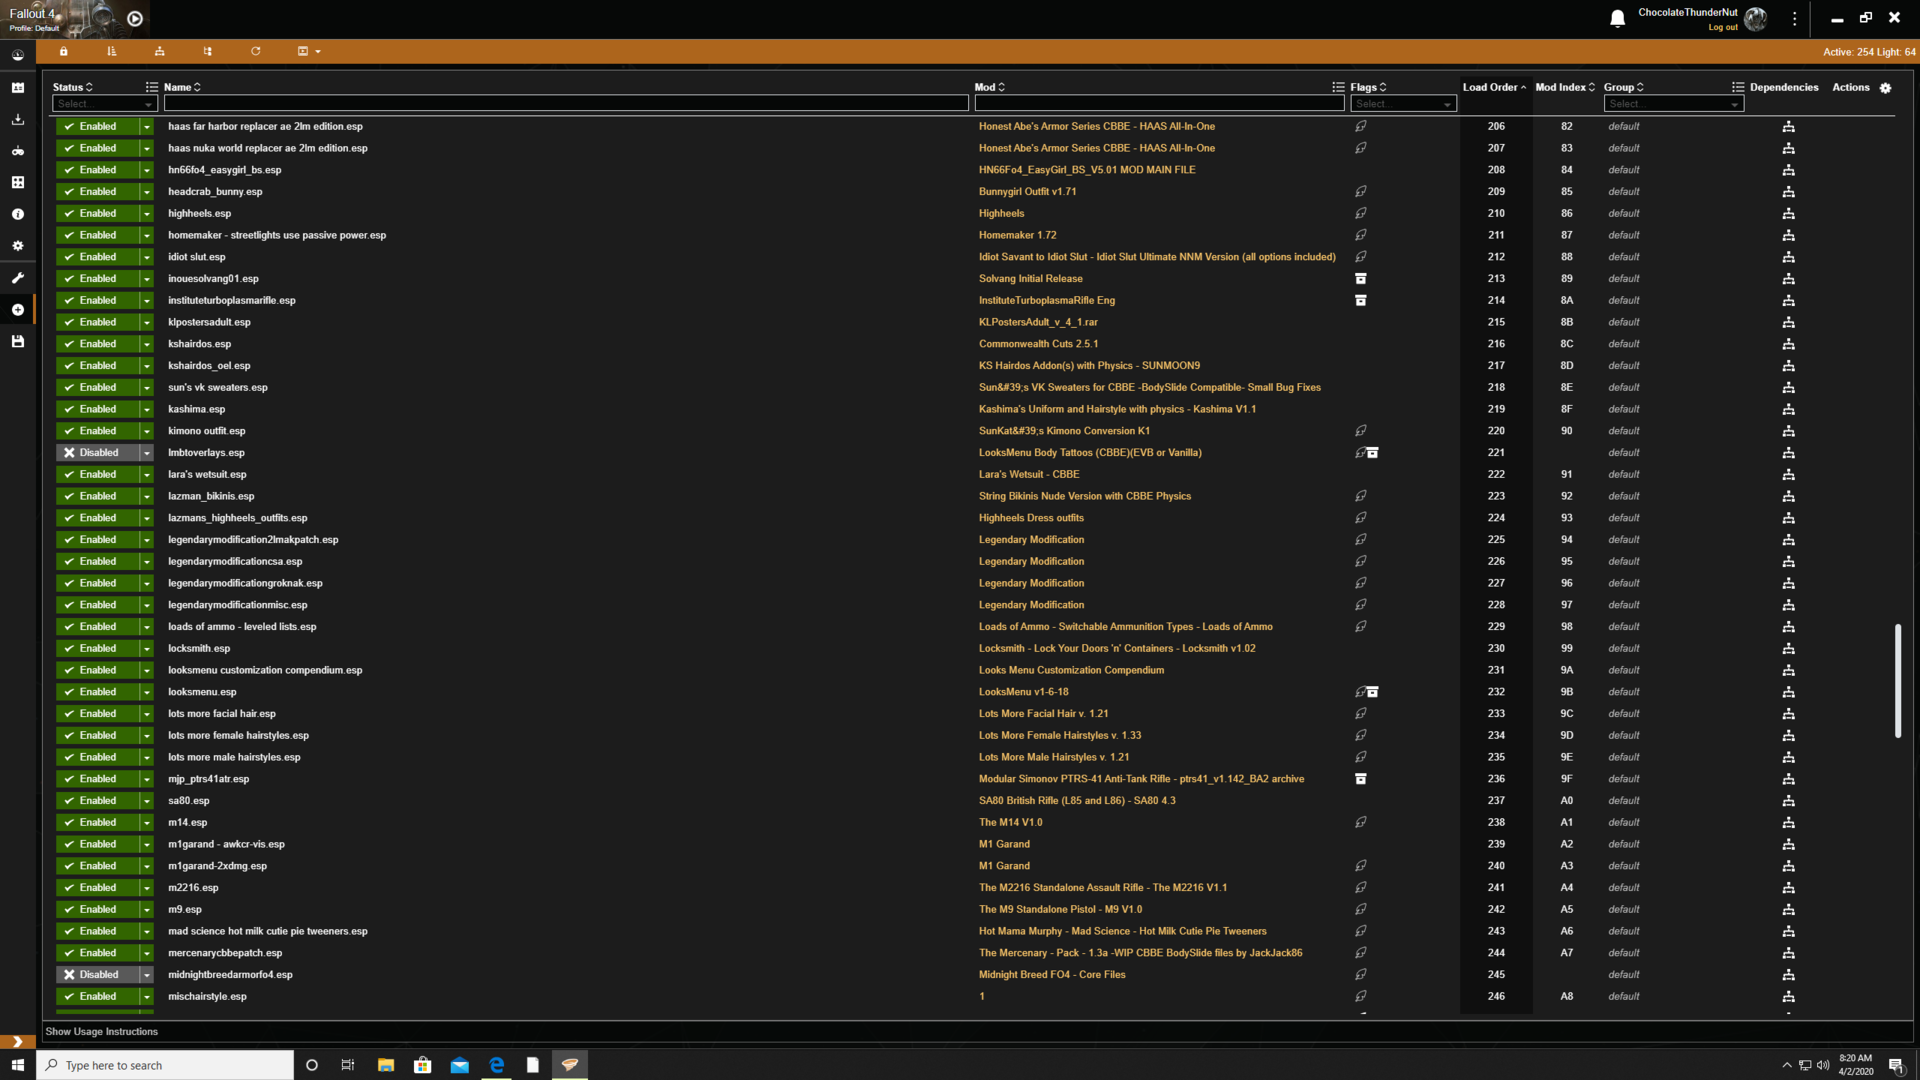Sort by the Status column header
The width and height of the screenshot is (1920, 1080).
pyautogui.click(x=72, y=87)
